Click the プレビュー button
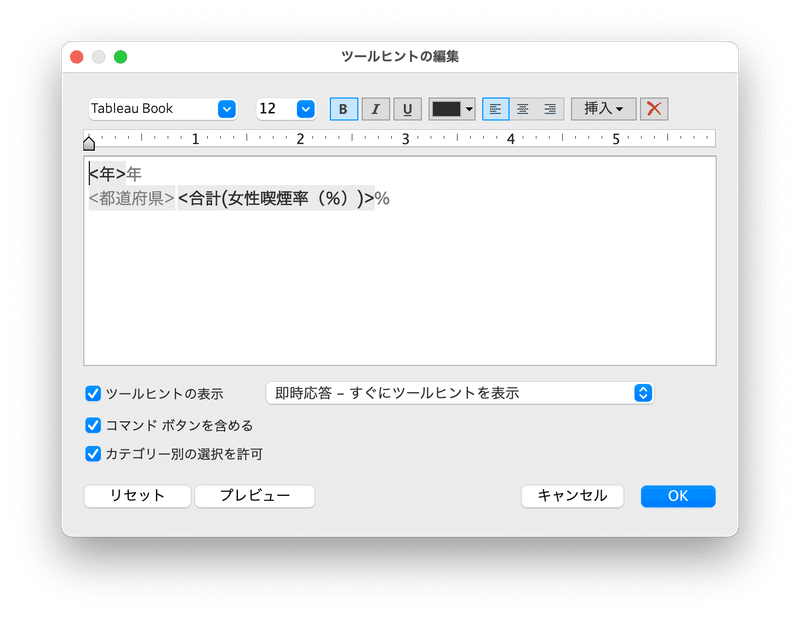The image size is (800, 618). click(x=255, y=496)
